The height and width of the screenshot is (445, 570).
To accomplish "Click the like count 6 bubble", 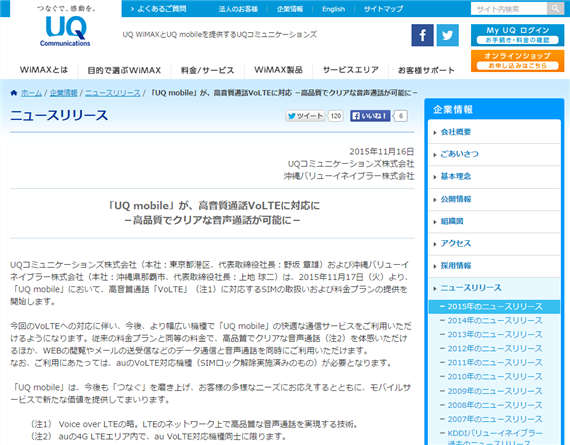I will tap(401, 116).
